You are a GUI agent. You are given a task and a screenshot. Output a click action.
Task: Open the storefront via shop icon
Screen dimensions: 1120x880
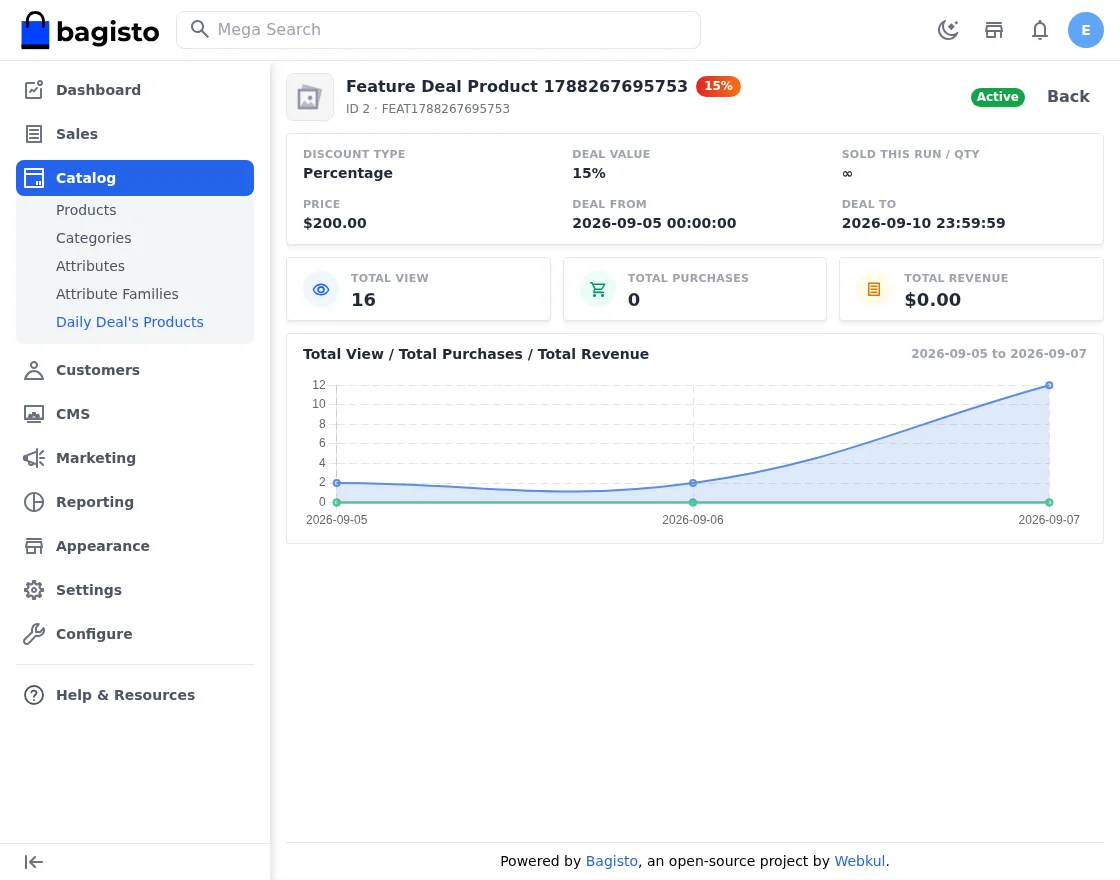pos(994,30)
